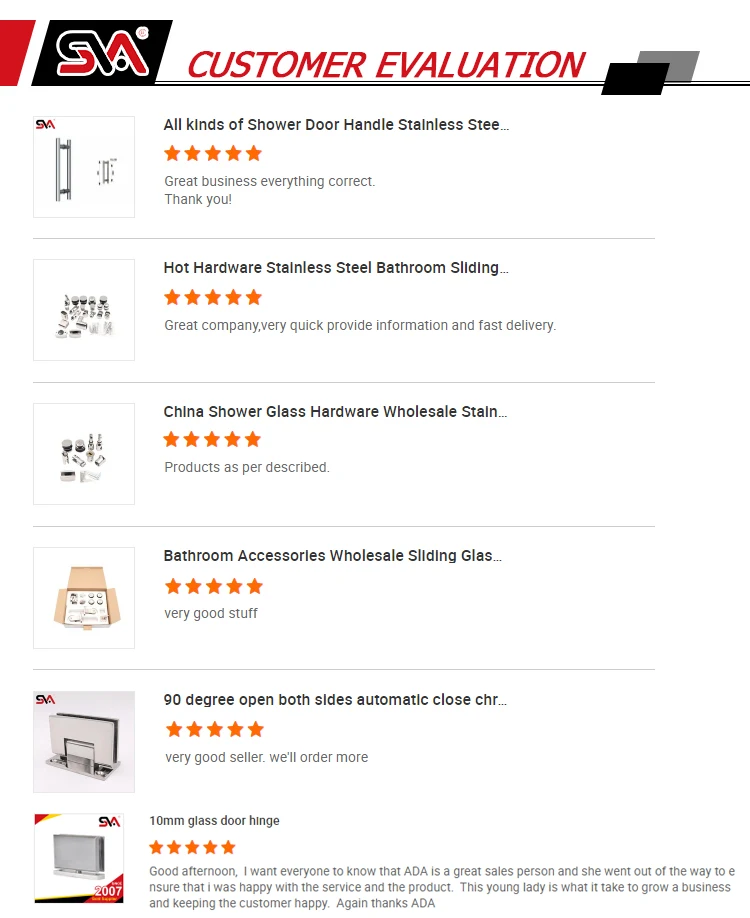Click star rating under Hot Hardware review
750x918 pixels.
(x=213, y=297)
